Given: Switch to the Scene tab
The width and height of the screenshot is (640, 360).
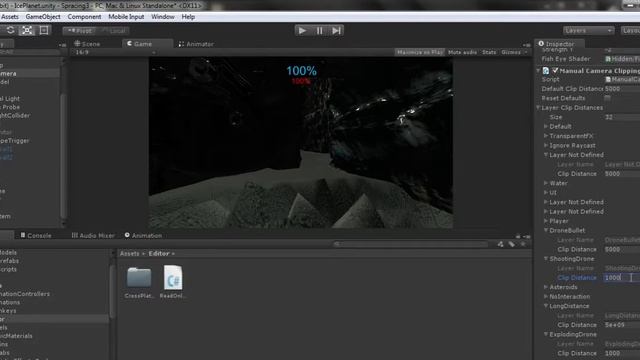Looking at the screenshot, I should click(x=87, y=44).
